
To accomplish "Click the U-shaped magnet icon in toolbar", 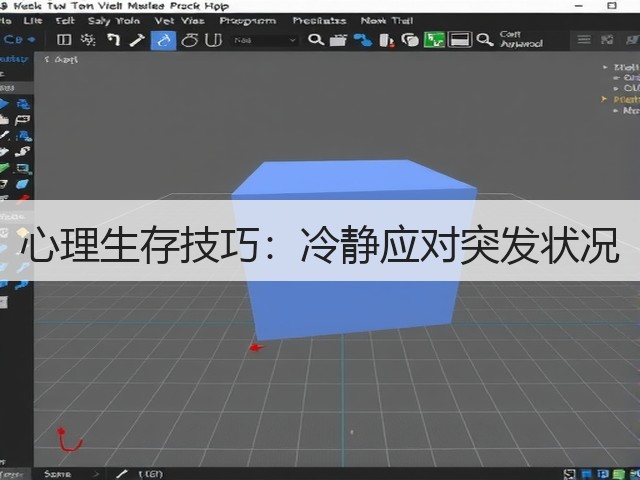I will [213, 40].
